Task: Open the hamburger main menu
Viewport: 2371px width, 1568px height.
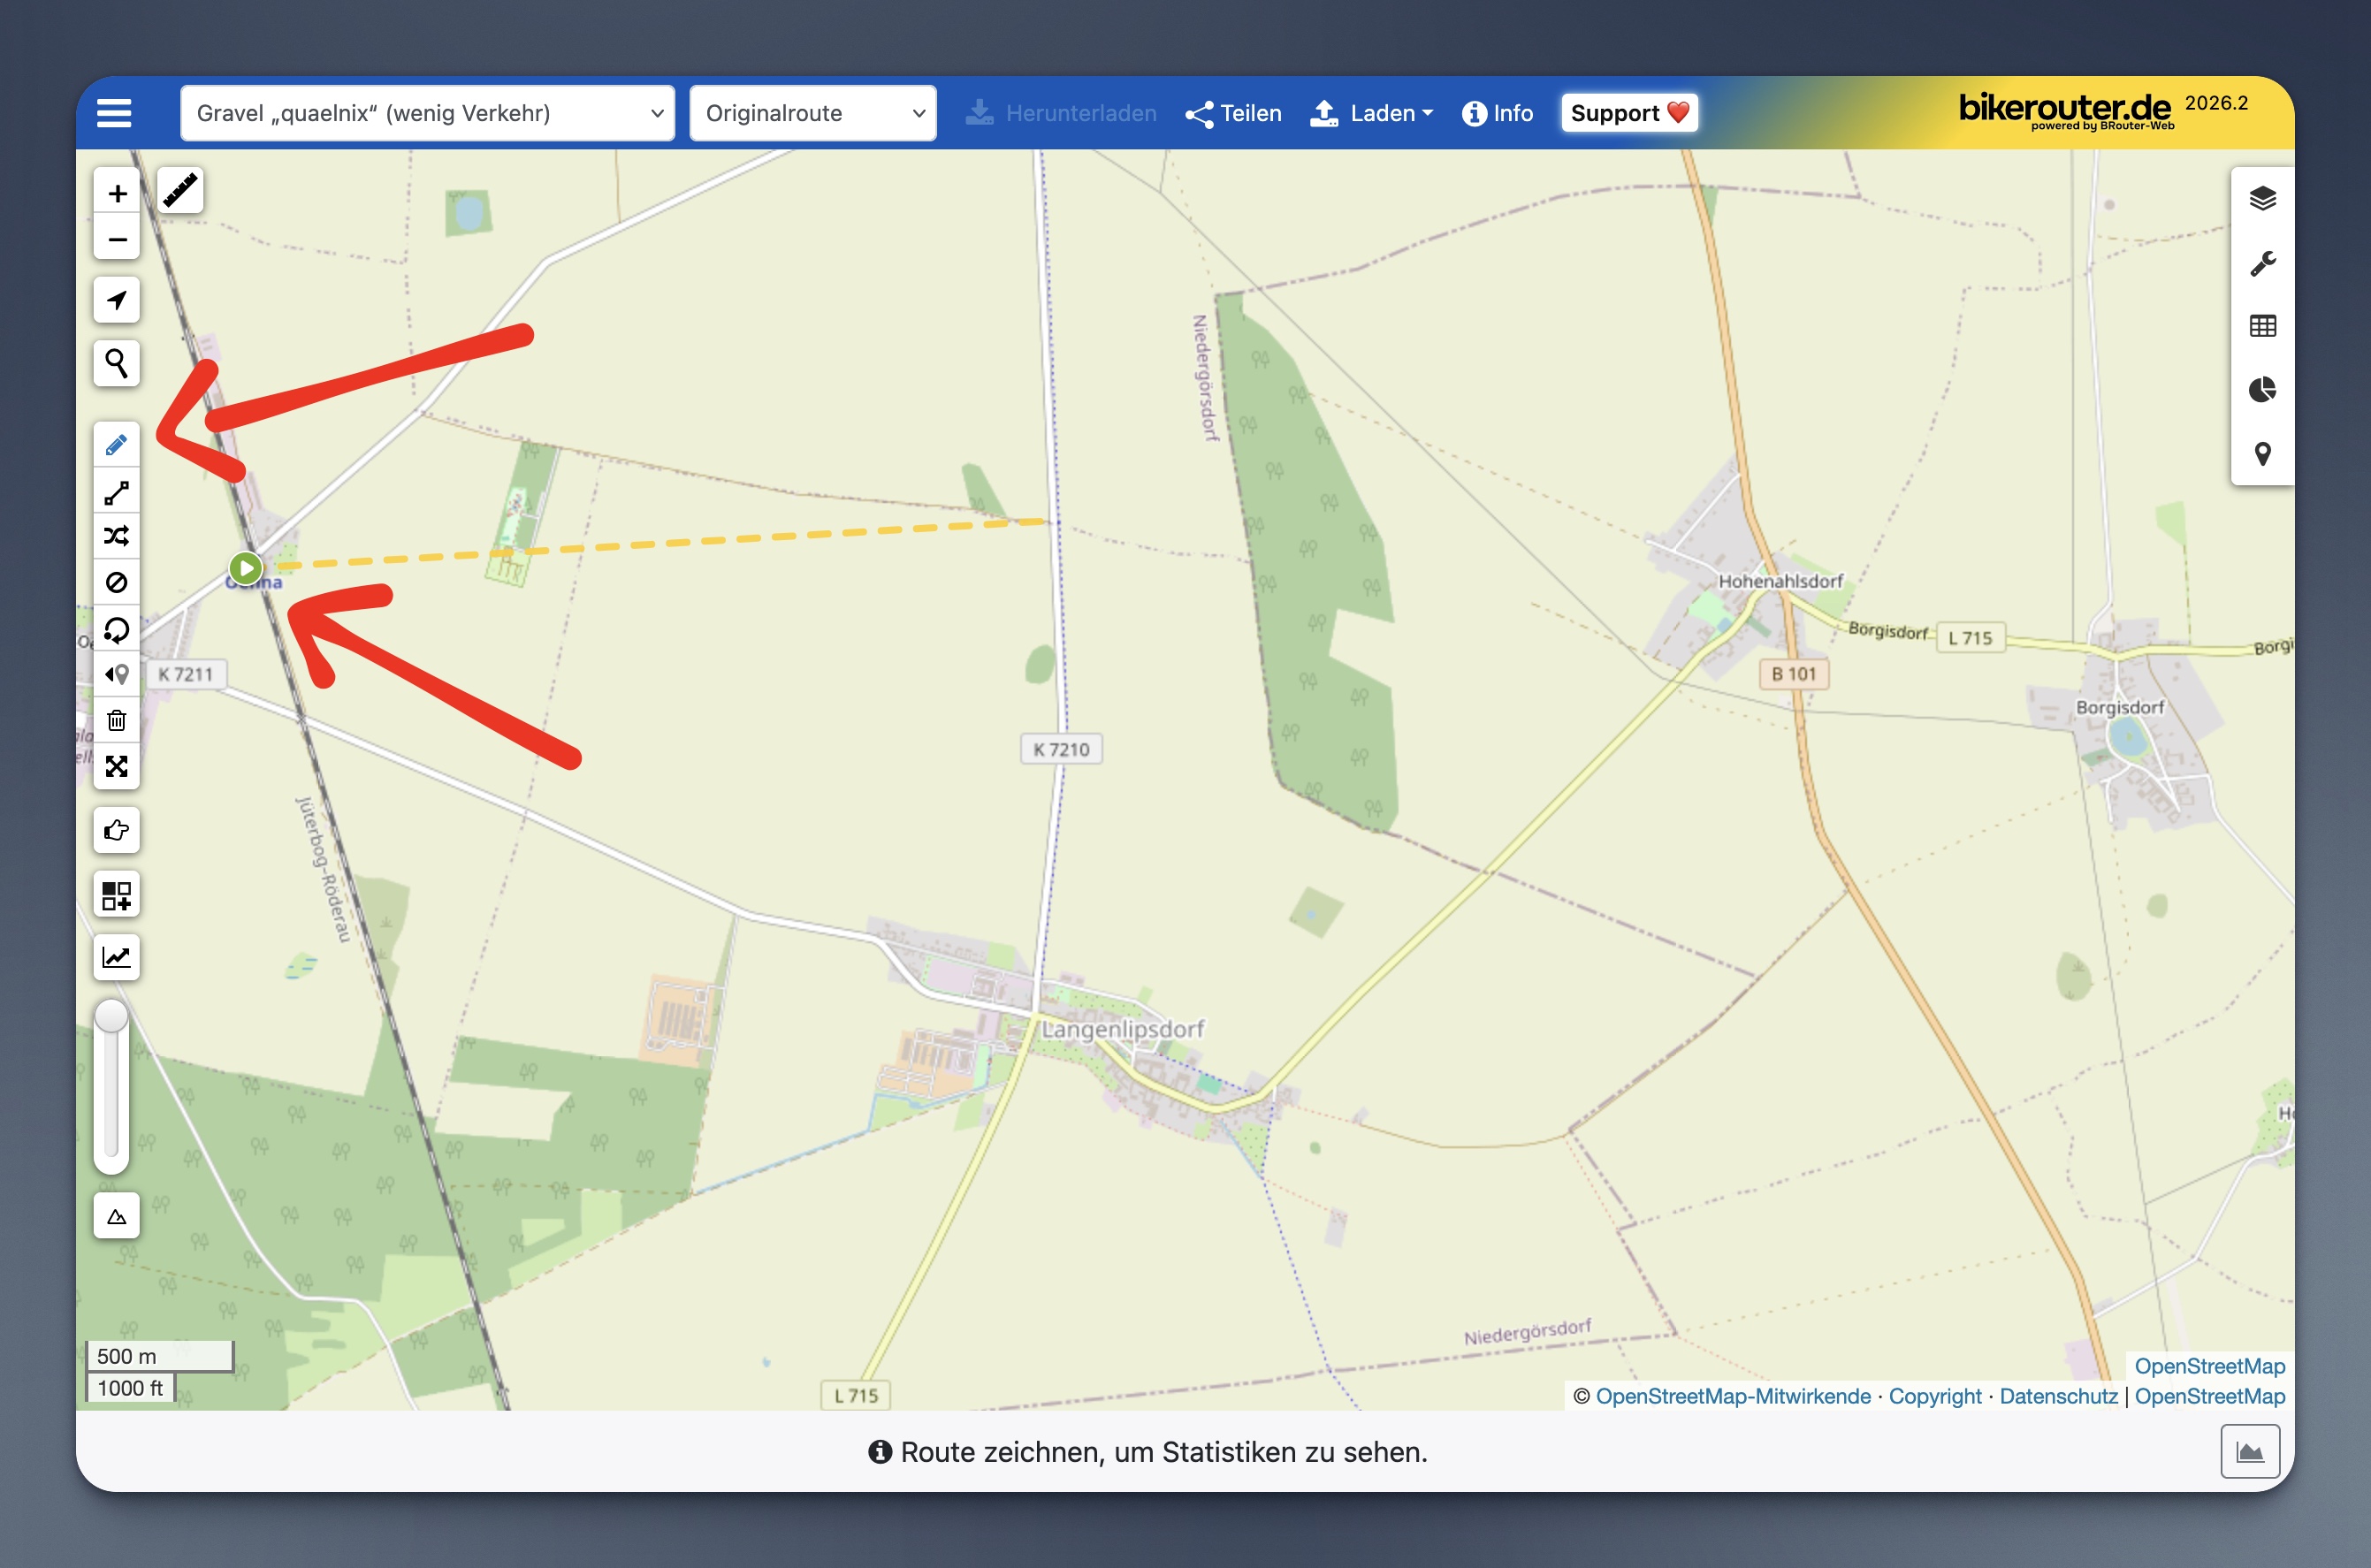Action: click(114, 113)
